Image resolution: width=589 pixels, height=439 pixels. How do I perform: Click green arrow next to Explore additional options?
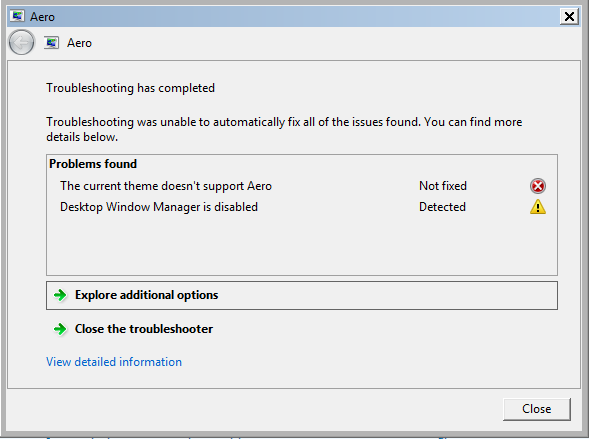pos(60,295)
